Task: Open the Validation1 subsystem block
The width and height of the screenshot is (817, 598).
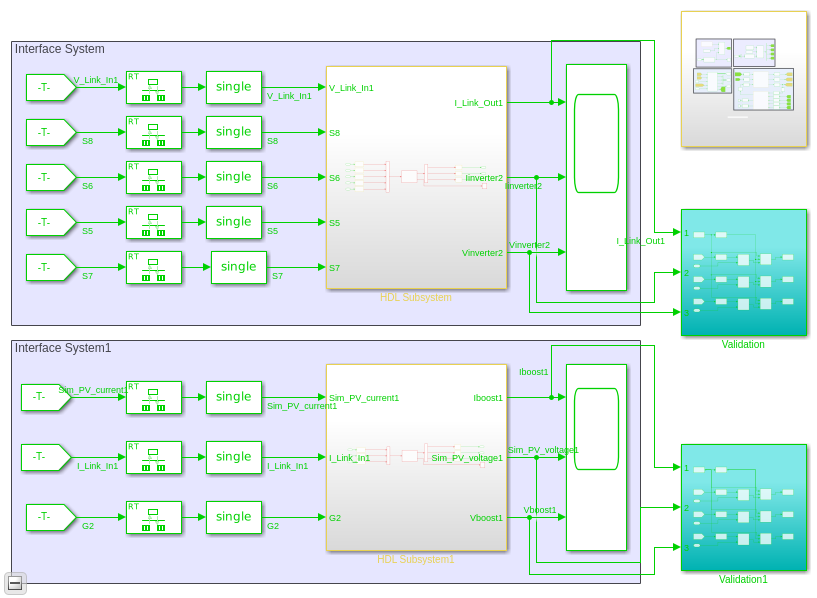Action: pos(744,508)
